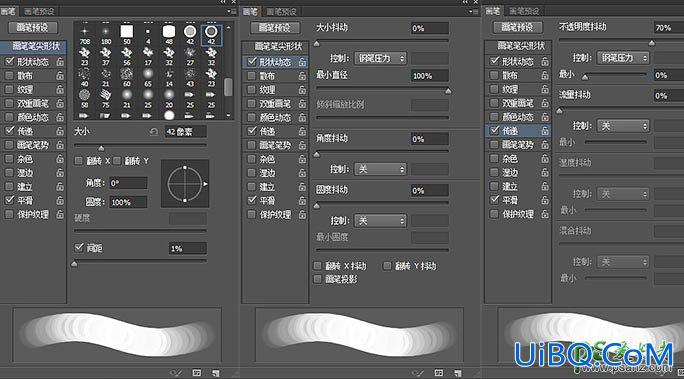
Task: Select the speckled brush tip numbered 40
Action: [x=85, y=77]
